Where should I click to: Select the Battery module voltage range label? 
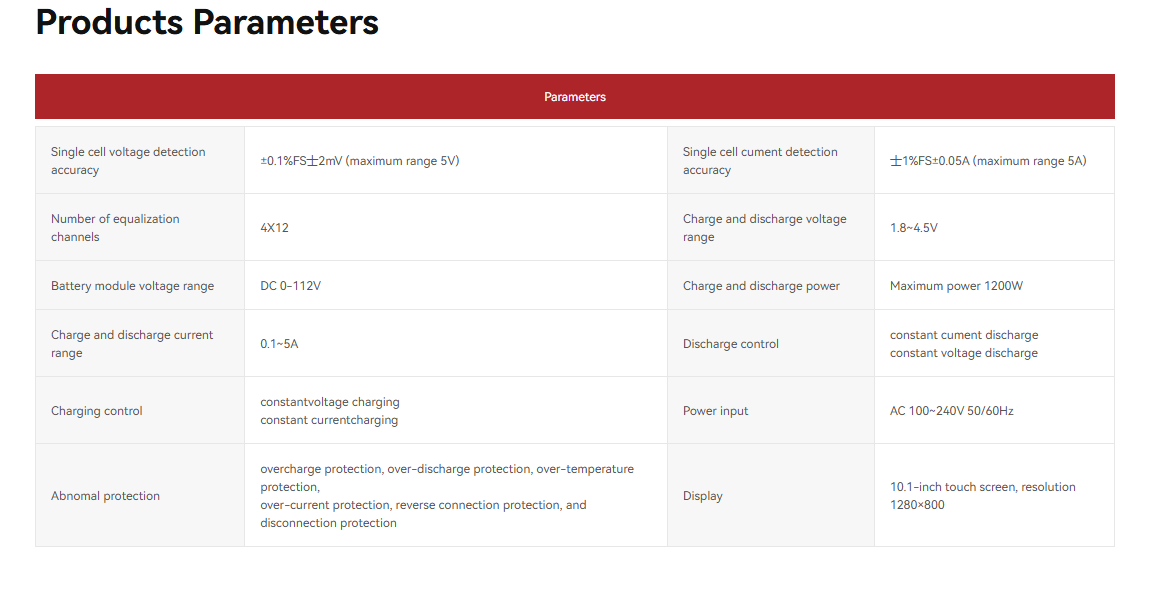tap(132, 286)
